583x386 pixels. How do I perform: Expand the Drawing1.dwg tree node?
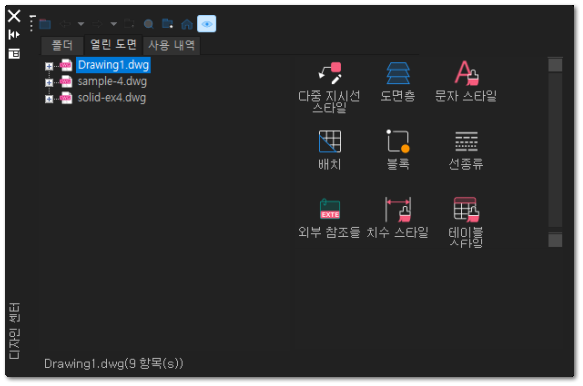(x=49, y=66)
